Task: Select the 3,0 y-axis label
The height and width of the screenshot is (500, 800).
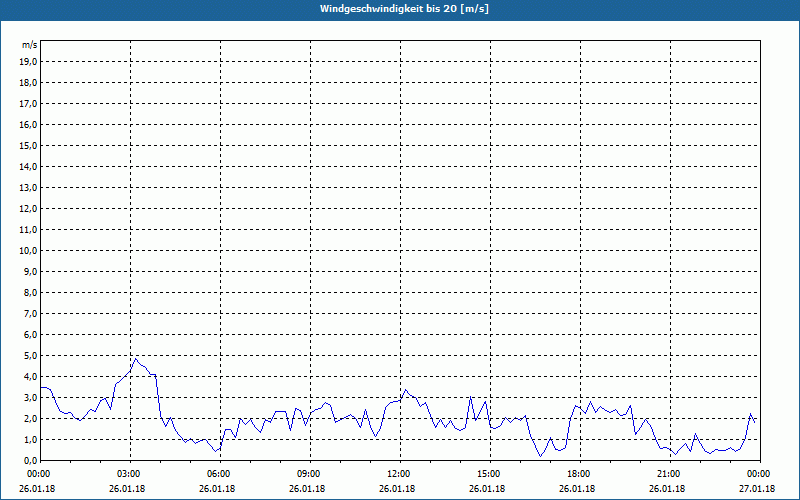Action: click(x=31, y=397)
